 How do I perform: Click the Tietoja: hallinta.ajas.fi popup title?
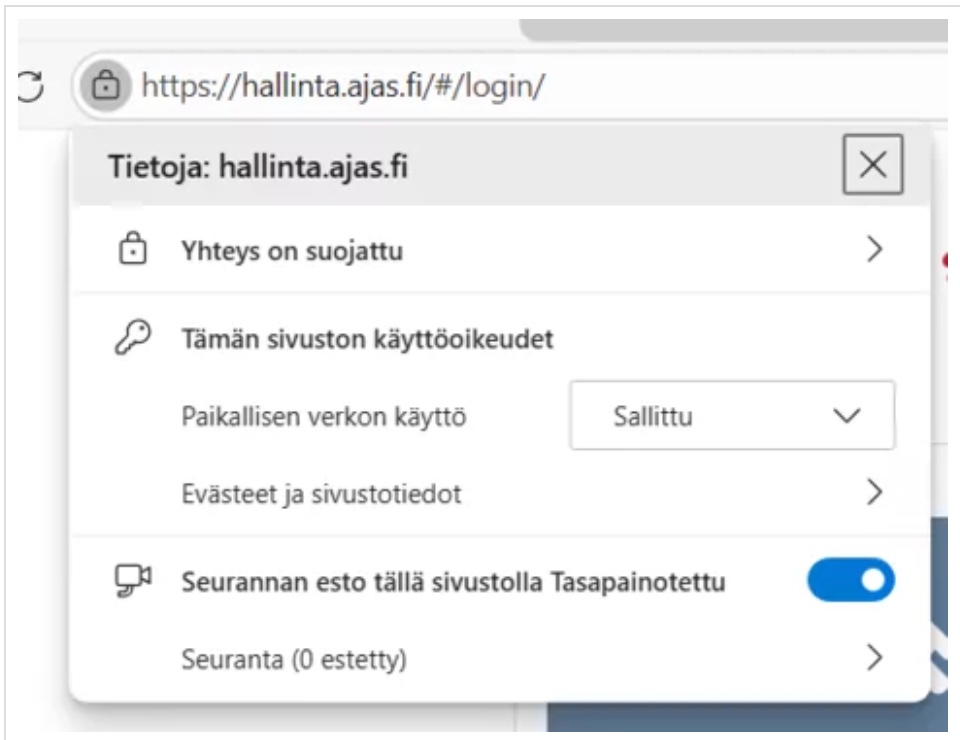(257, 167)
